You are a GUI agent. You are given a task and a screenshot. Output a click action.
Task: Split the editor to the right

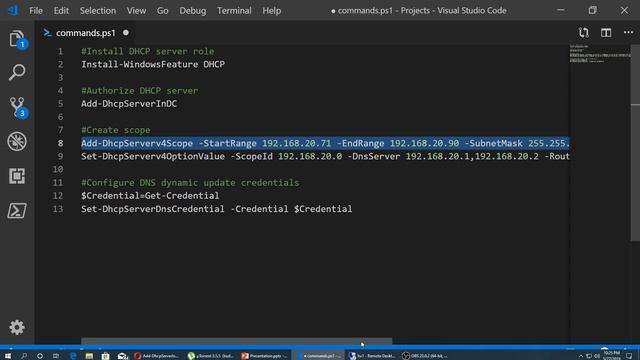[x=606, y=33]
